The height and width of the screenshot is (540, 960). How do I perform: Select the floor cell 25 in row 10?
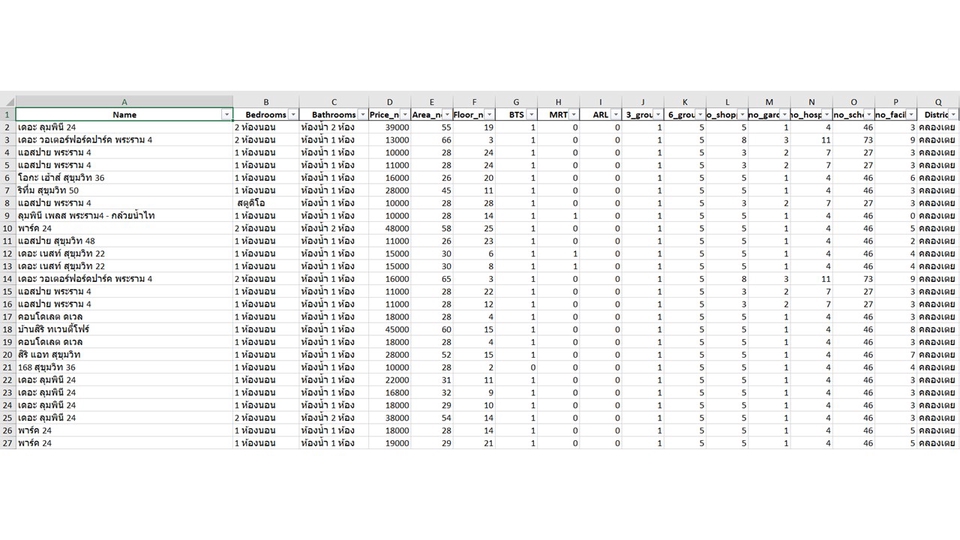[x=474, y=228]
